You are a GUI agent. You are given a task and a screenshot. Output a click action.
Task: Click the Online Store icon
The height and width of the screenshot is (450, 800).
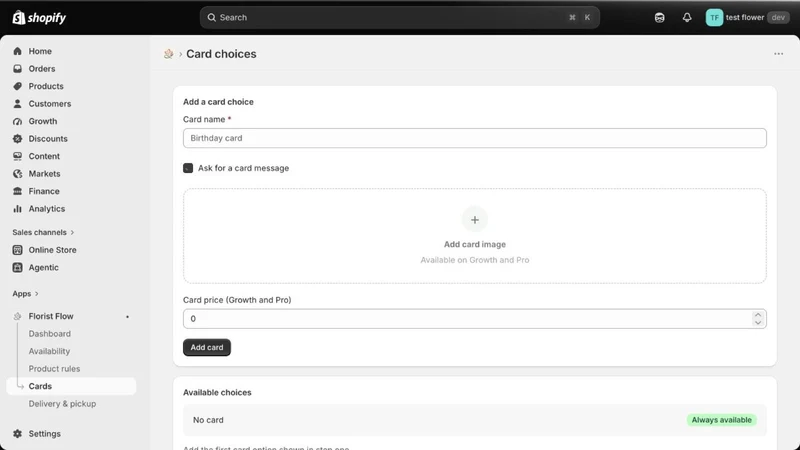(x=17, y=250)
